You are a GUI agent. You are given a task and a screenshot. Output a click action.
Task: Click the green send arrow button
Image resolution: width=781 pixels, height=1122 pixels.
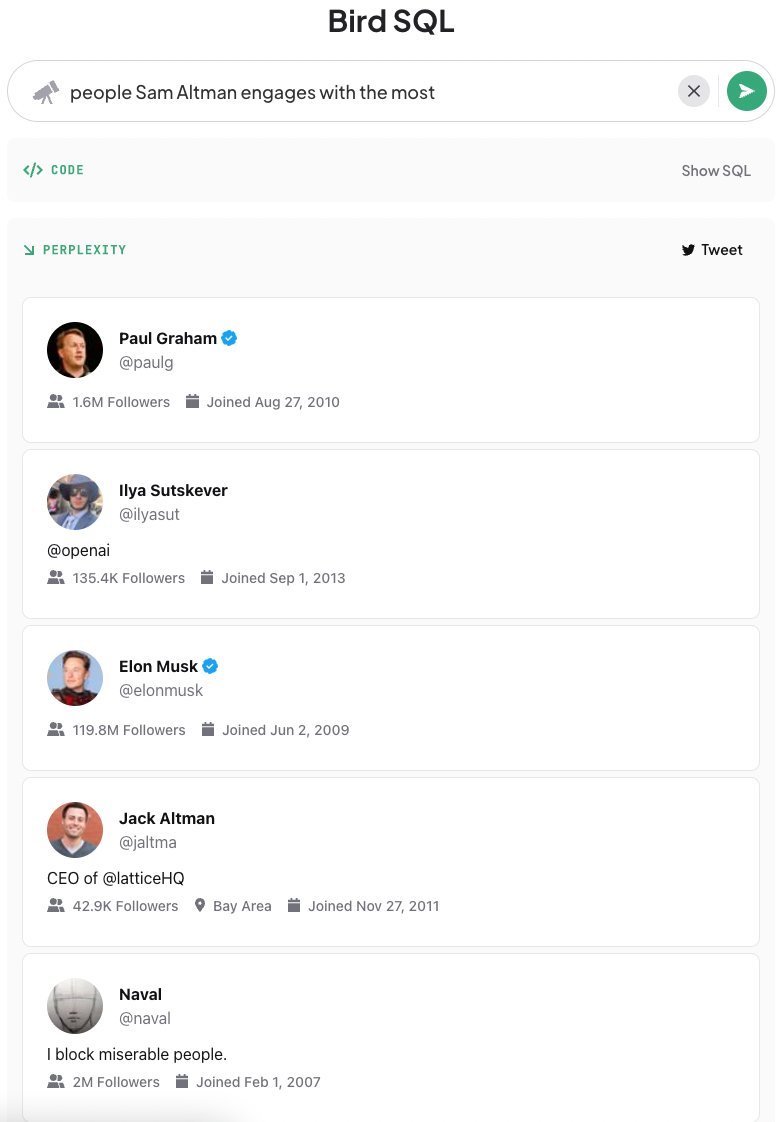coord(746,92)
